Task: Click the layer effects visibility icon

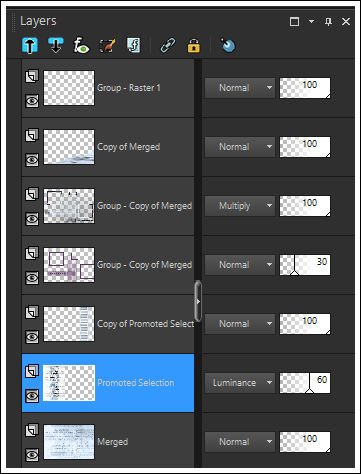Action: pyautogui.click(x=81, y=45)
